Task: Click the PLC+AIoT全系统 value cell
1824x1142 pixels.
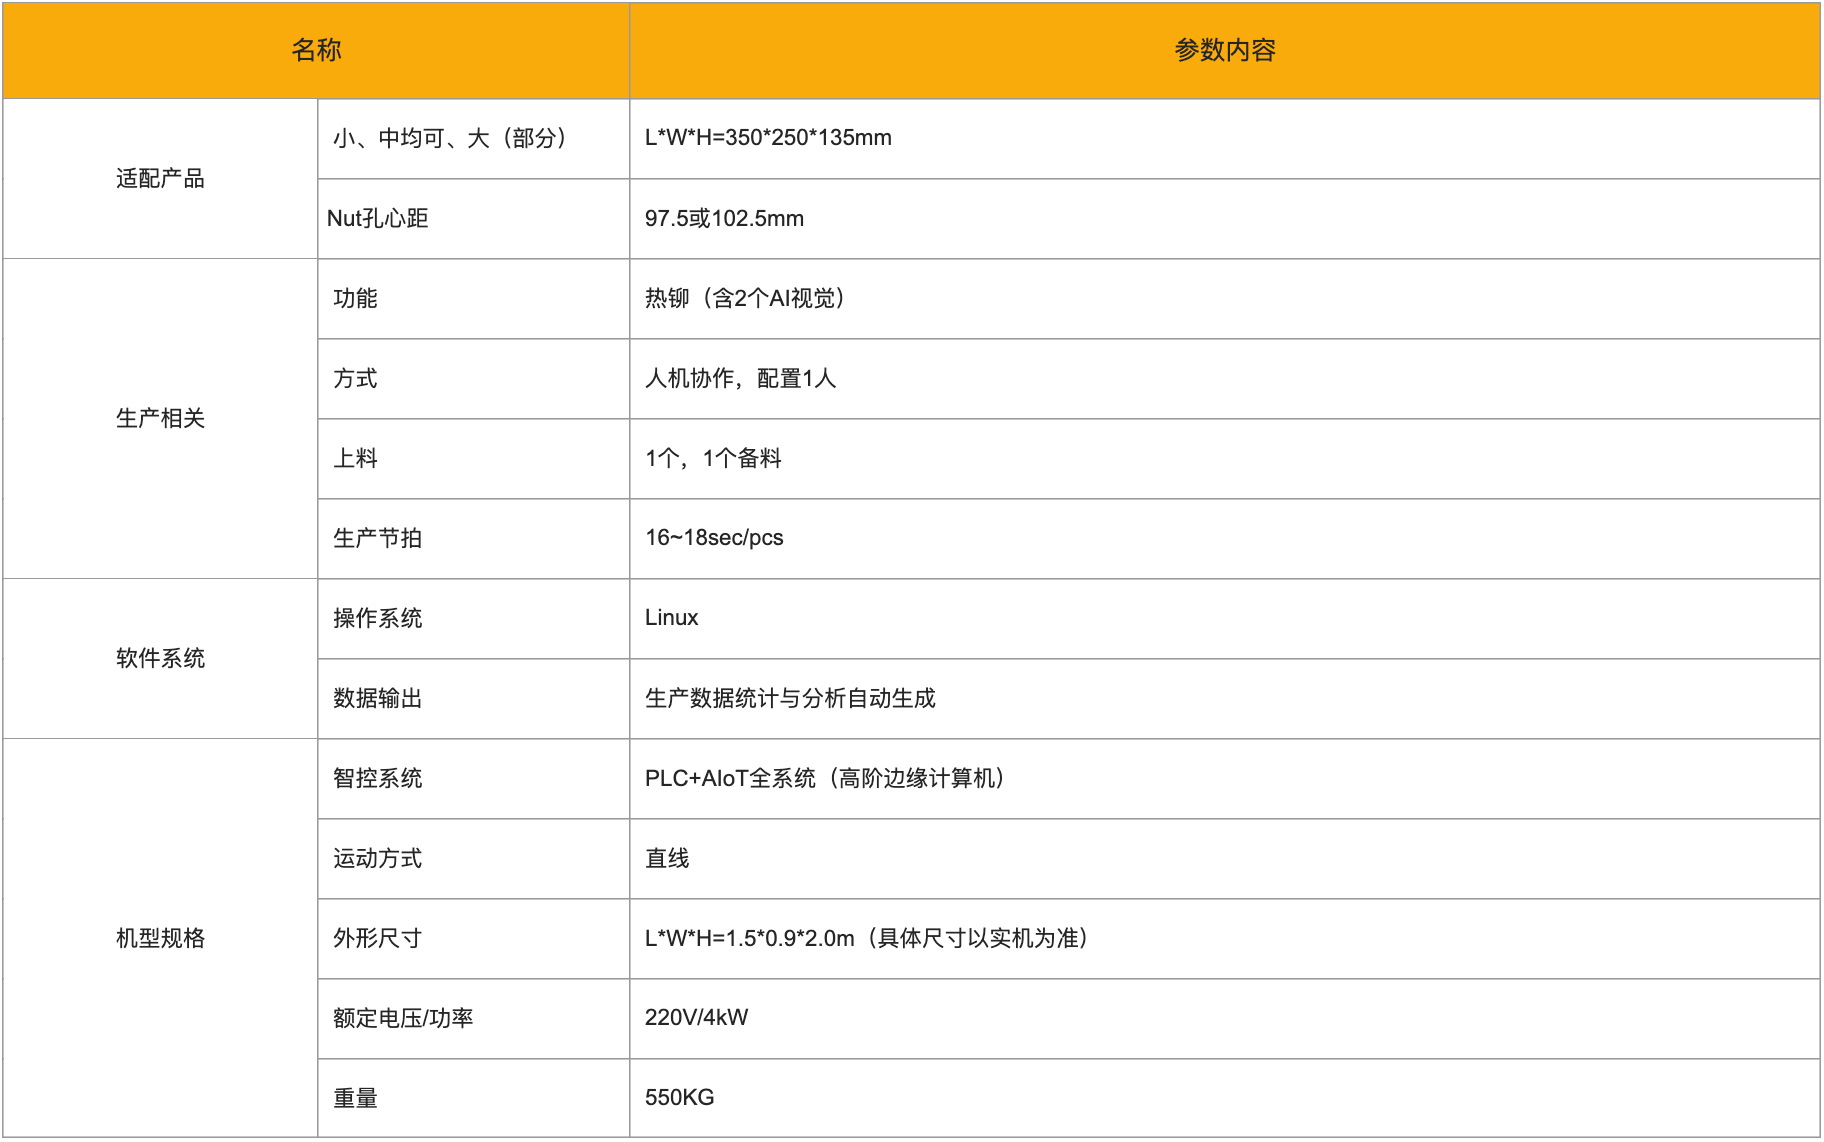Action: pyautogui.click(x=825, y=778)
